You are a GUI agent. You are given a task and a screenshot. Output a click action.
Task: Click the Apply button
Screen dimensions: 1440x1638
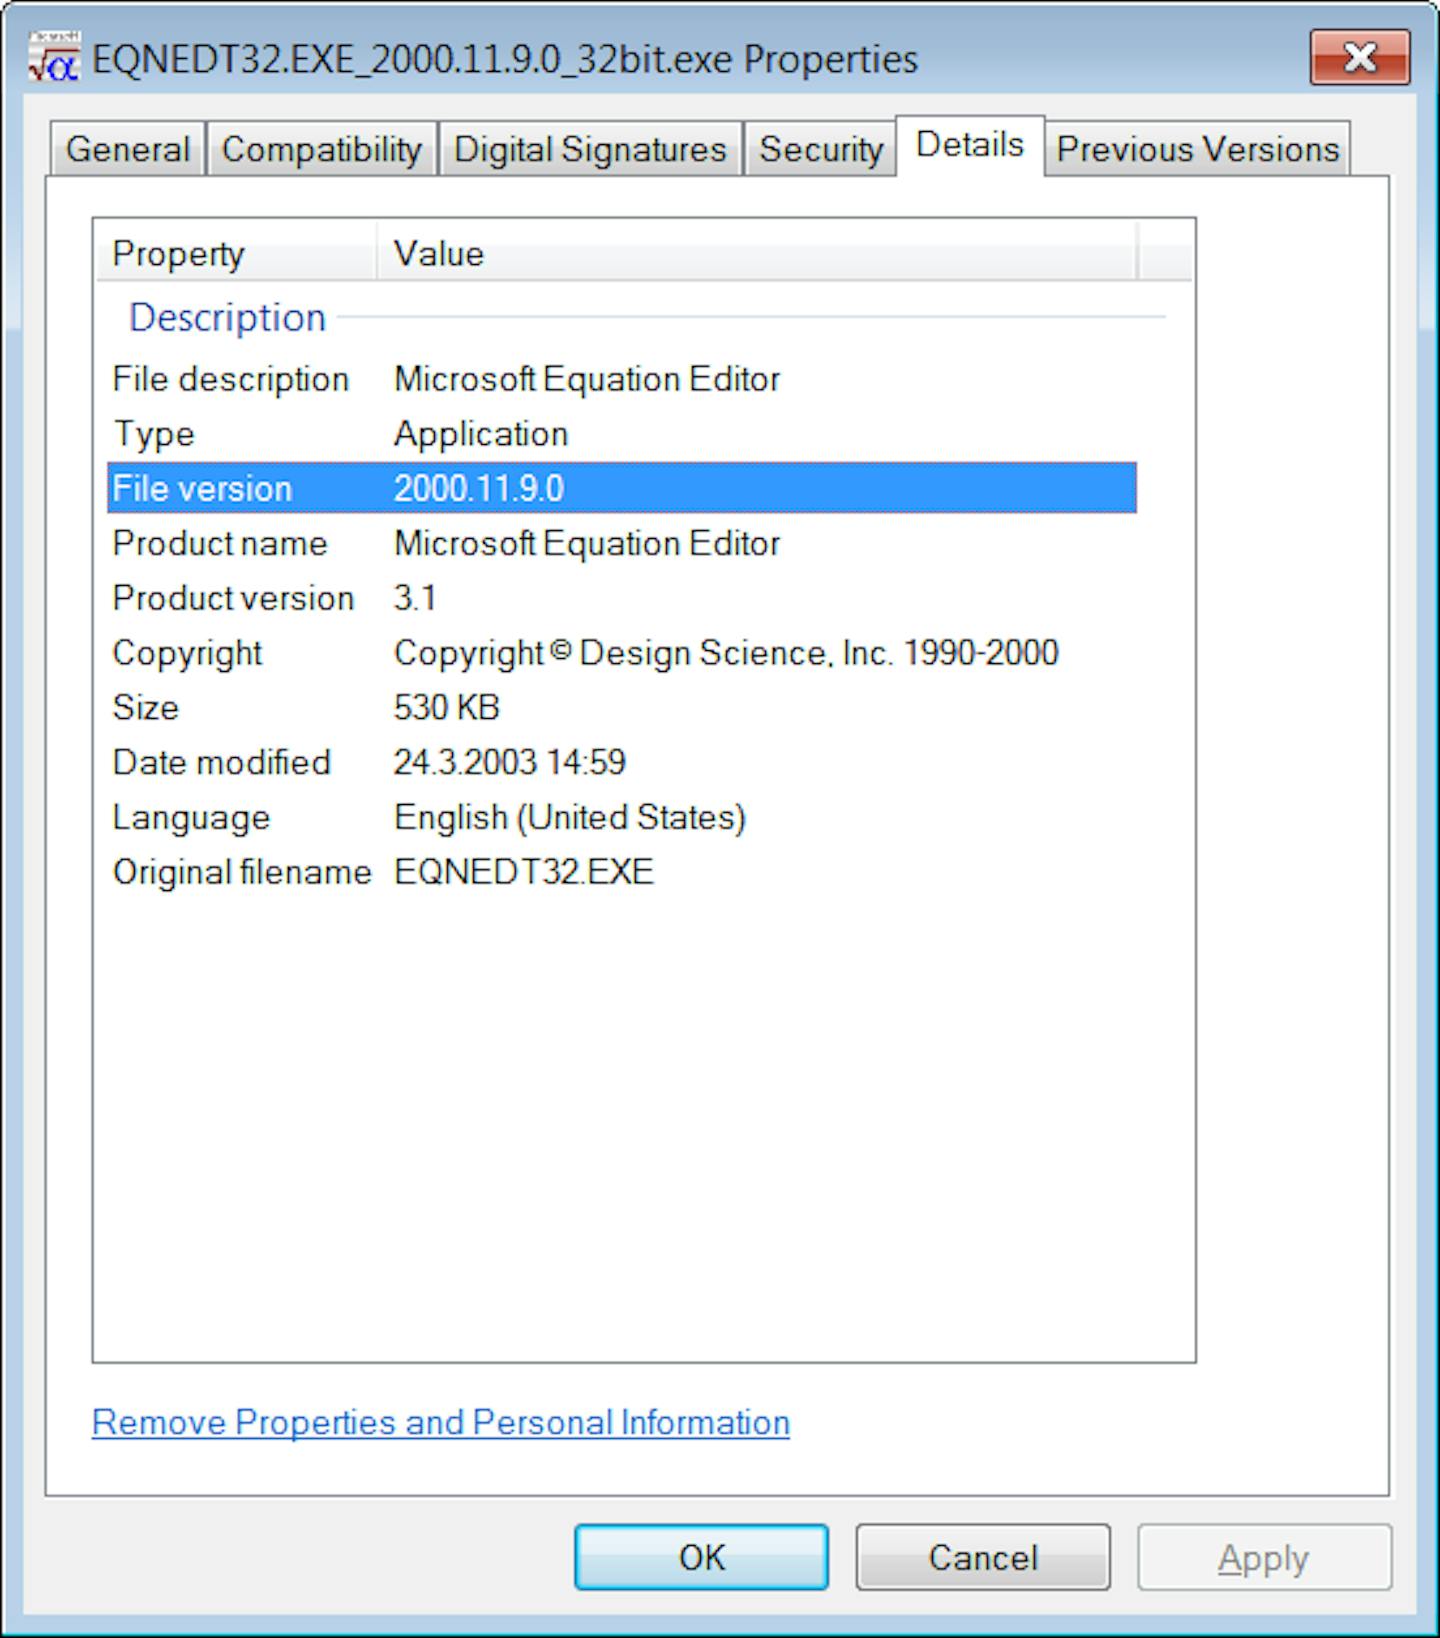point(1264,1557)
